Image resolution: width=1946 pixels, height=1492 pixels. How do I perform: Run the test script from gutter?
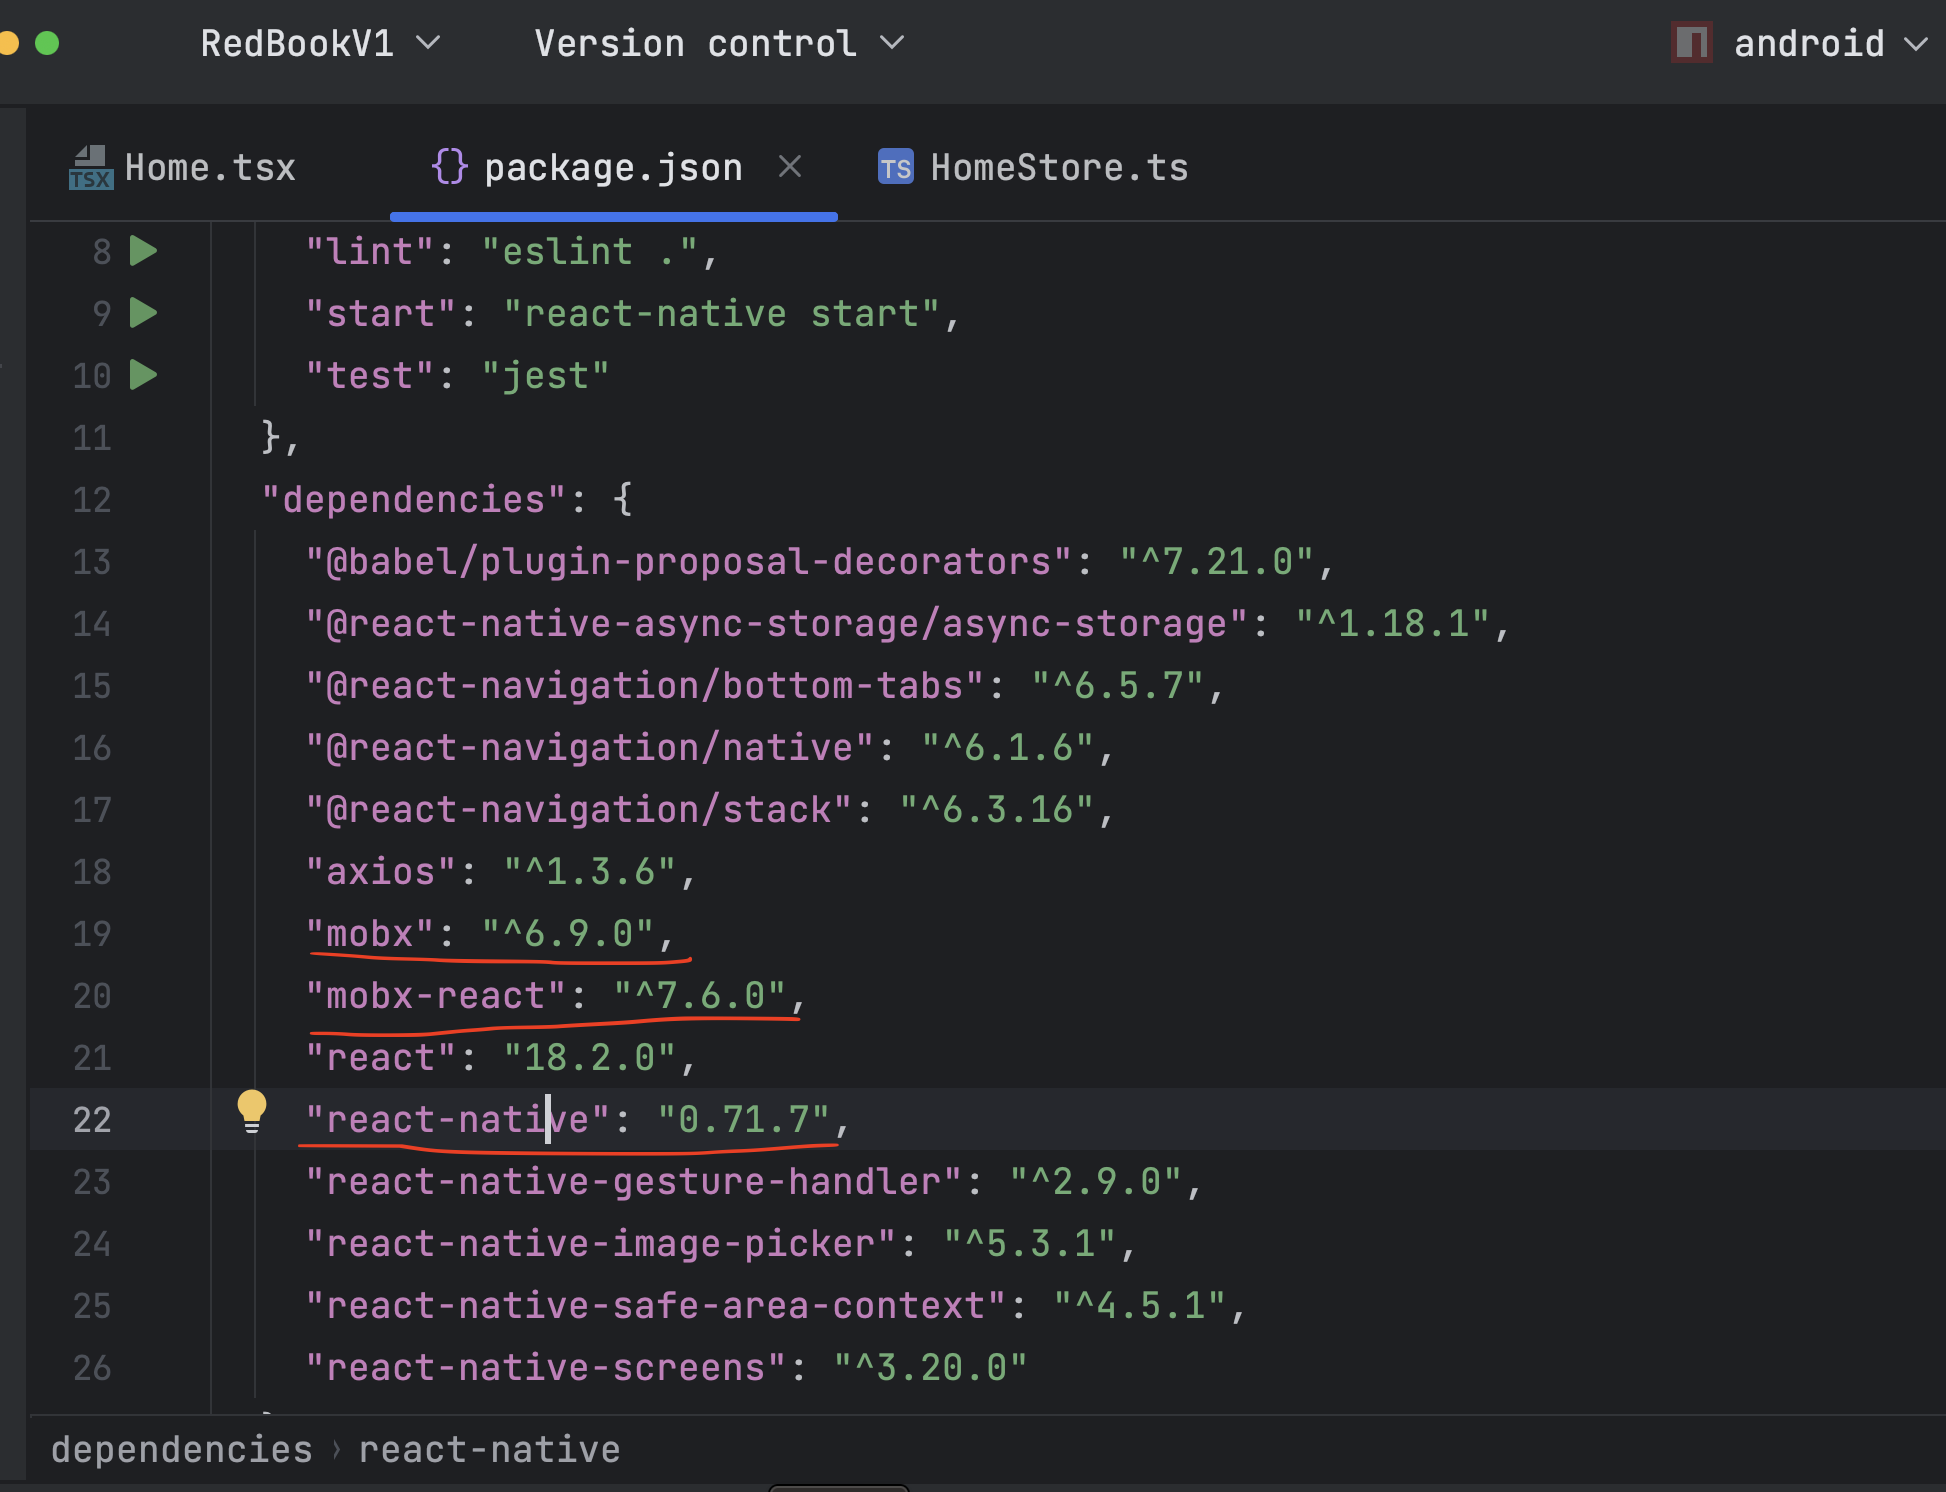144,375
